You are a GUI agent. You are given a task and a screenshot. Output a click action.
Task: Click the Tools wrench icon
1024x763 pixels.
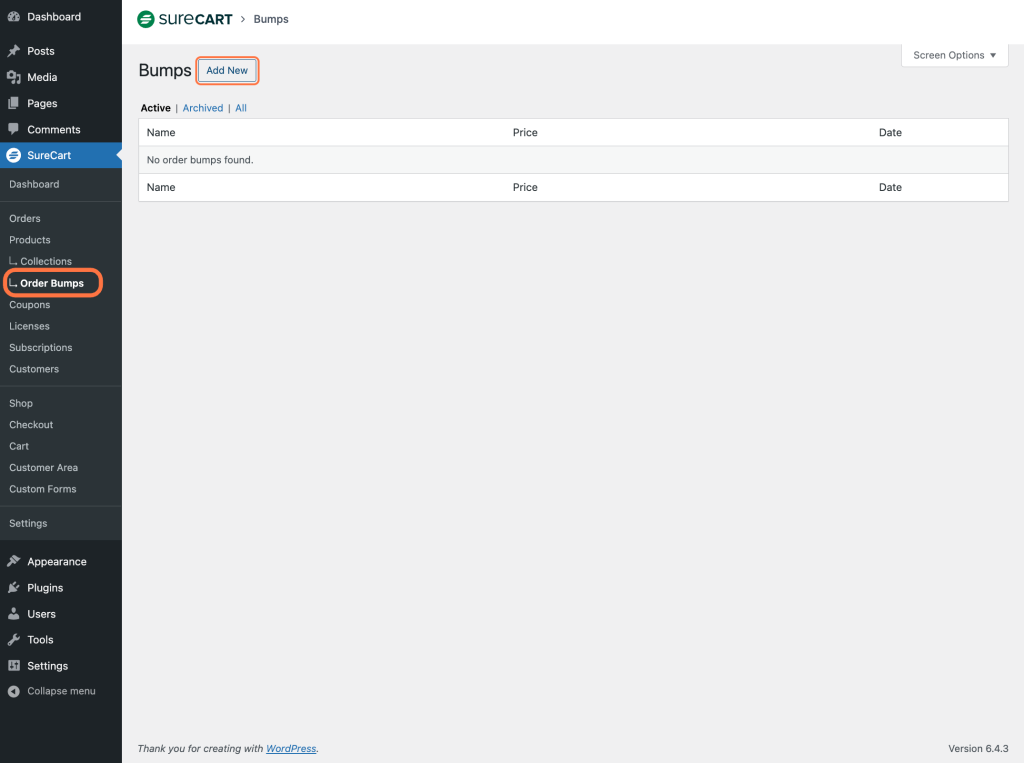click(14, 640)
